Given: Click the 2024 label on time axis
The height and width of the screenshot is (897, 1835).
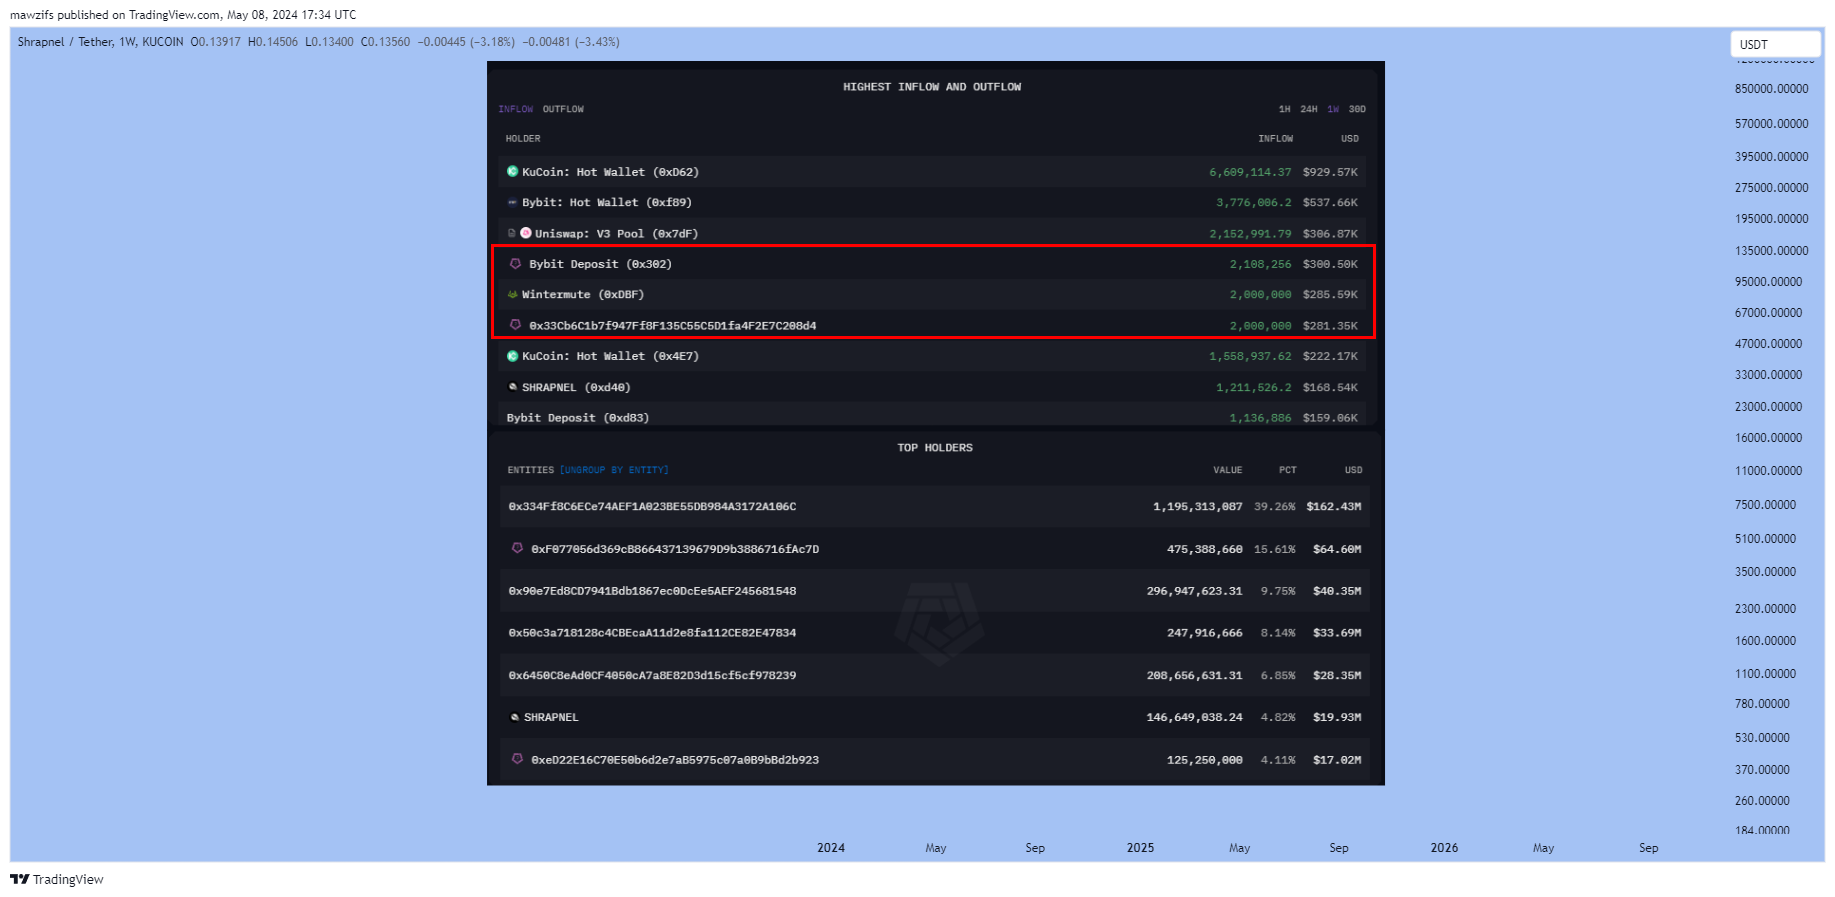Looking at the screenshot, I should (x=831, y=848).
